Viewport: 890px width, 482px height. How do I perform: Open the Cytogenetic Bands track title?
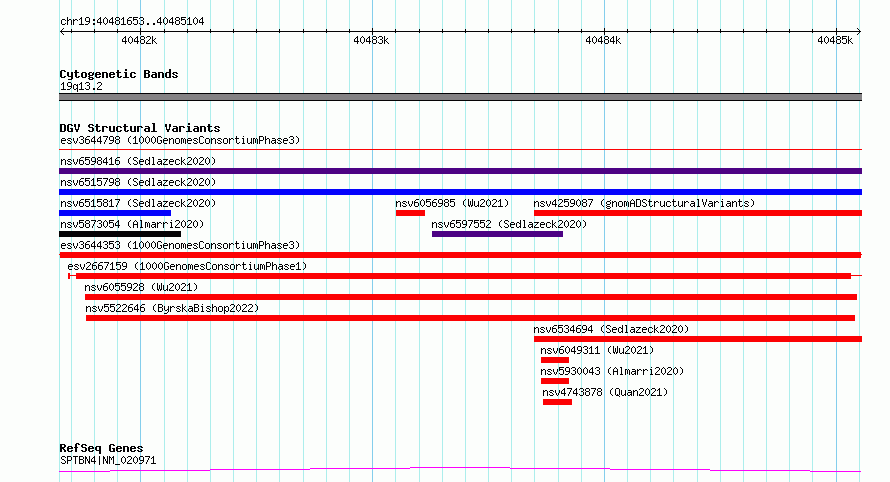pos(119,74)
